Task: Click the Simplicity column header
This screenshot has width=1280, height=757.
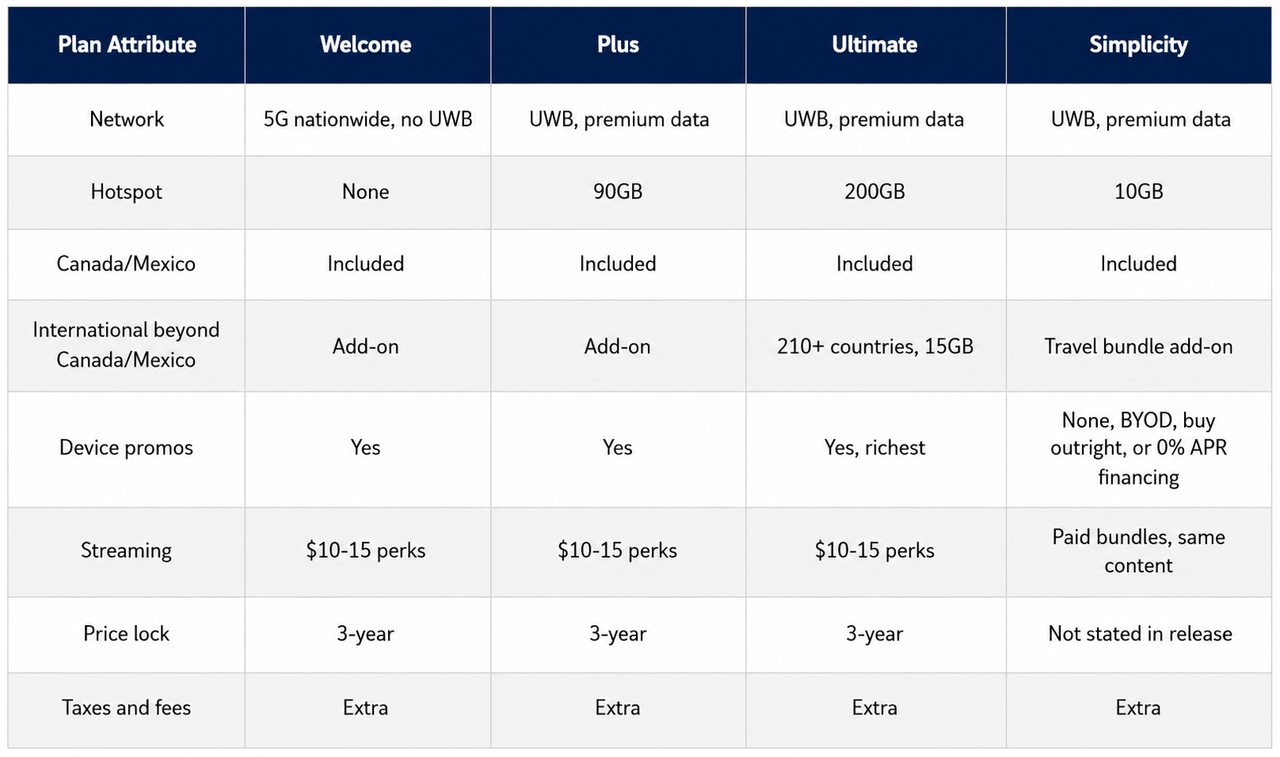Action: pyautogui.click(x=1138, y=45)
